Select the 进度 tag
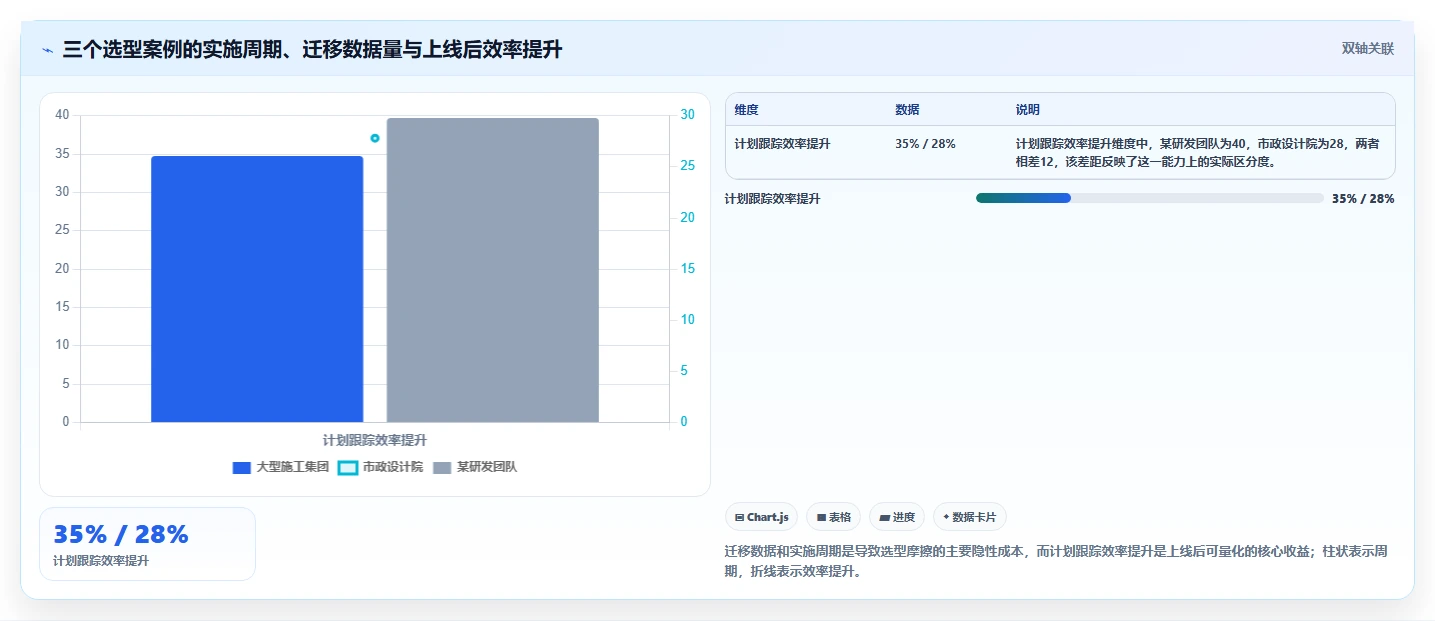Image resolution: width=1435 pixels, height=621 pixels. [897, 517]
